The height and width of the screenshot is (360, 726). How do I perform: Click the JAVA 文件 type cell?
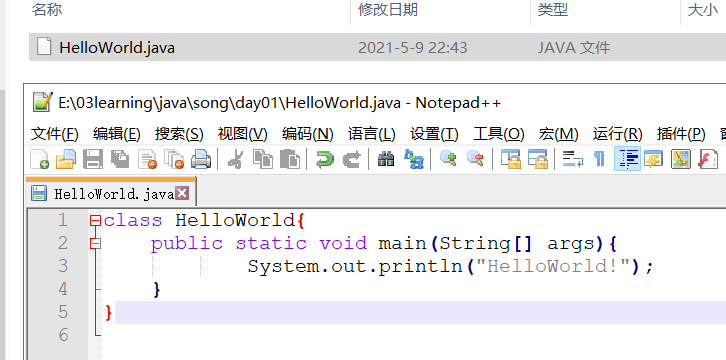(574, 47)
